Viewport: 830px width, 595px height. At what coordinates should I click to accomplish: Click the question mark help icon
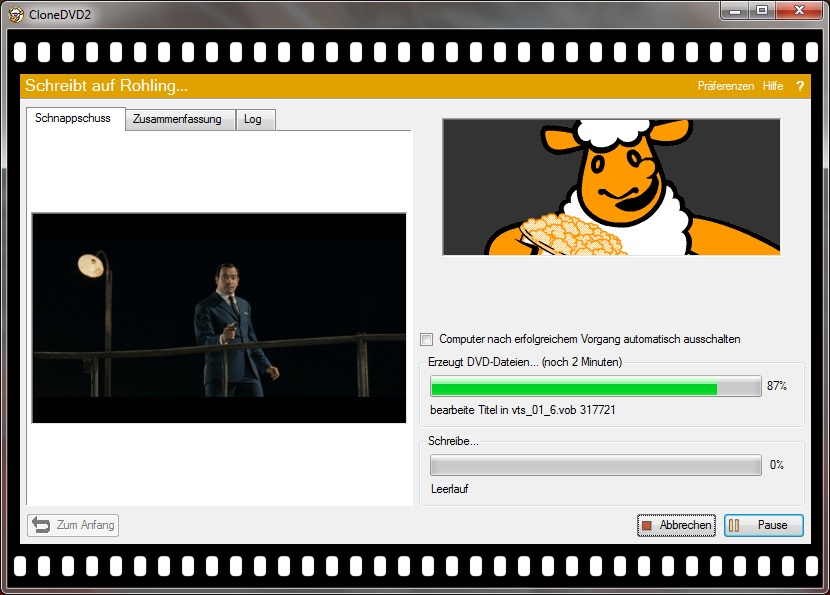[x=800, y=86]
